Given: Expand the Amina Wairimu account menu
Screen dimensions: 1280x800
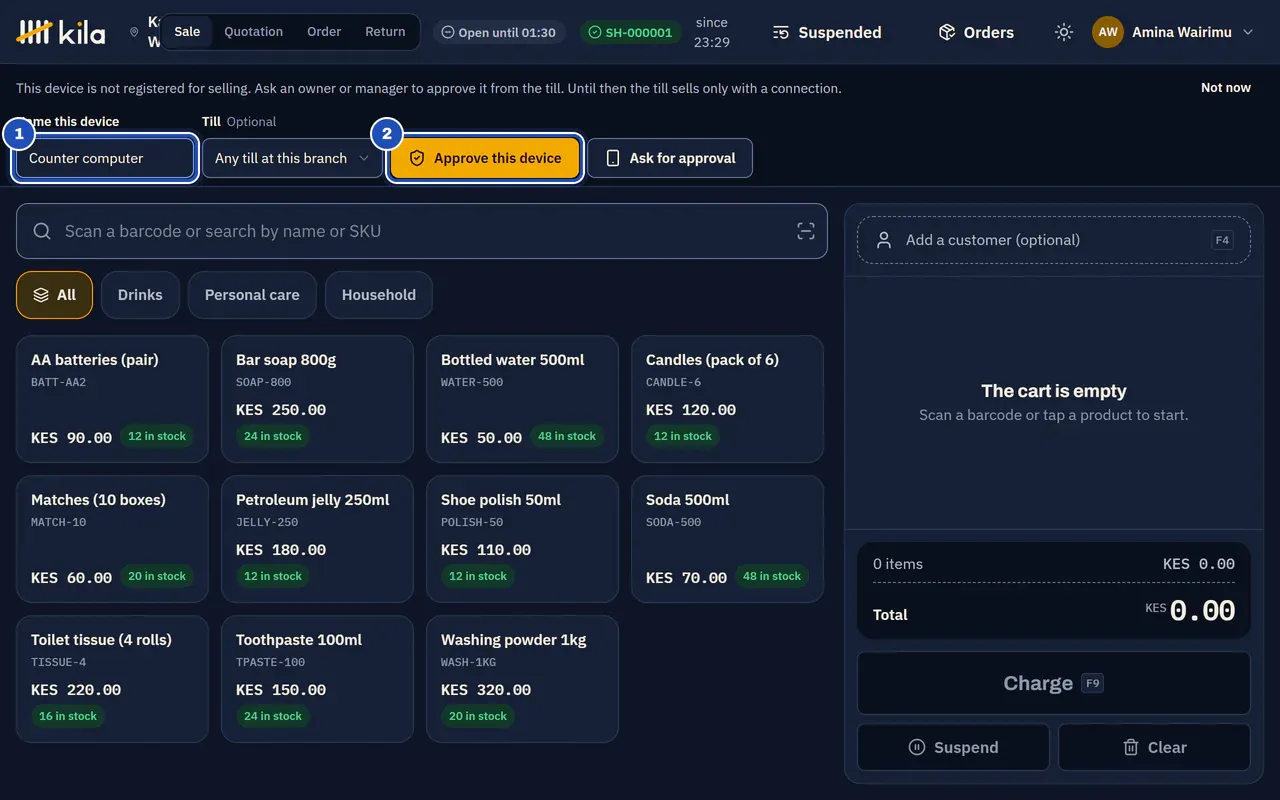Looking at the screenshot, I should pos(1174,32).
